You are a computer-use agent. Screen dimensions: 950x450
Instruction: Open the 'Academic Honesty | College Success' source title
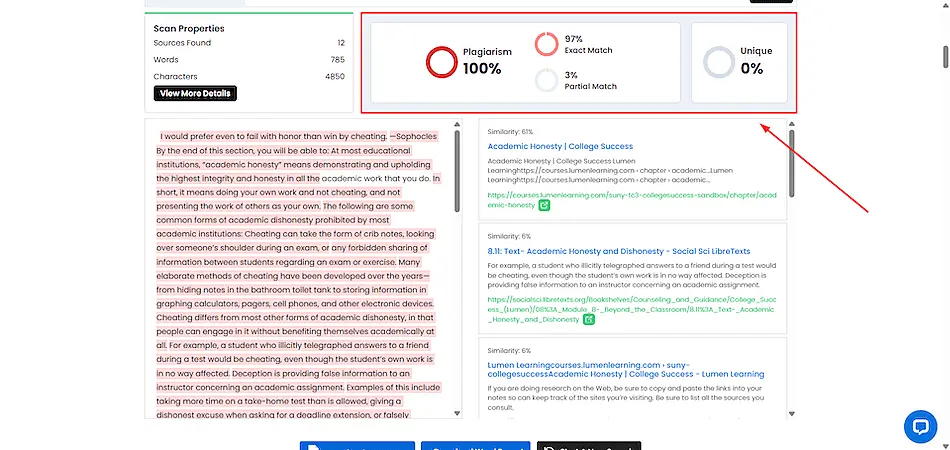560,146
